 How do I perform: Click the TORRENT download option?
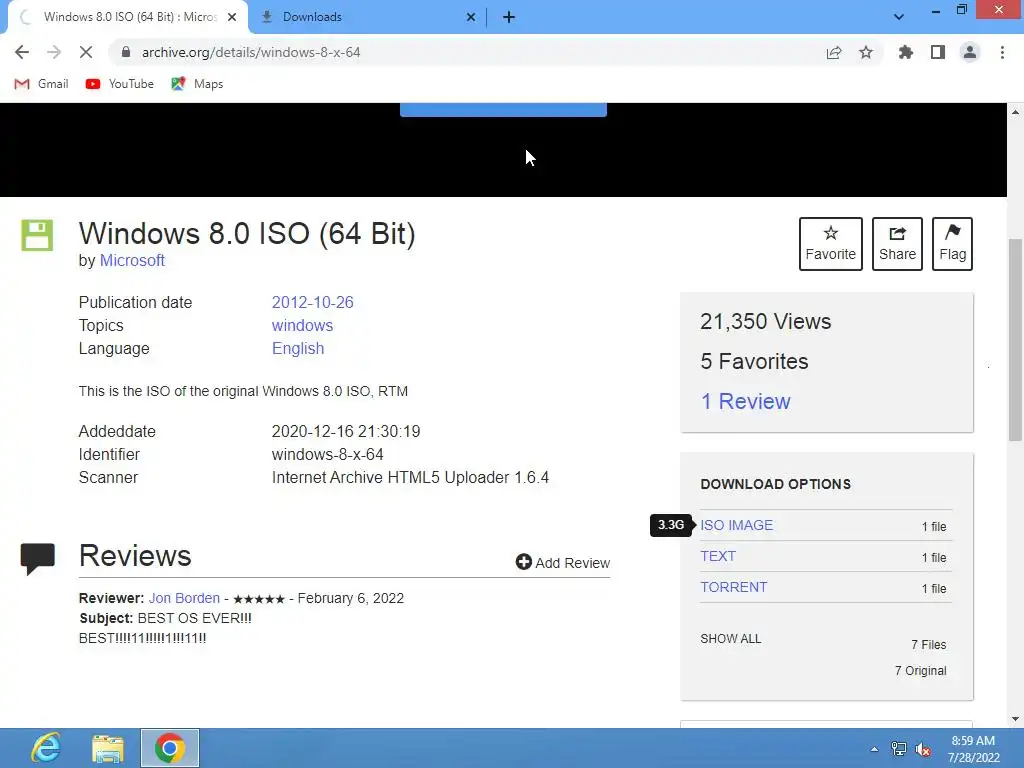[733, 587]
